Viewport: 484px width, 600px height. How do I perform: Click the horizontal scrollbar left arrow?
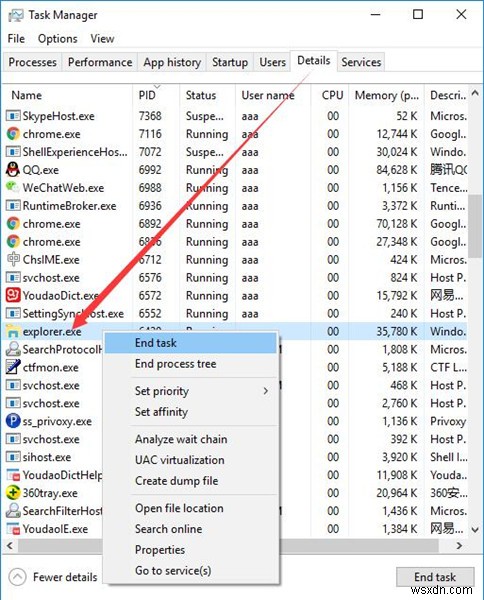[10, 545]
